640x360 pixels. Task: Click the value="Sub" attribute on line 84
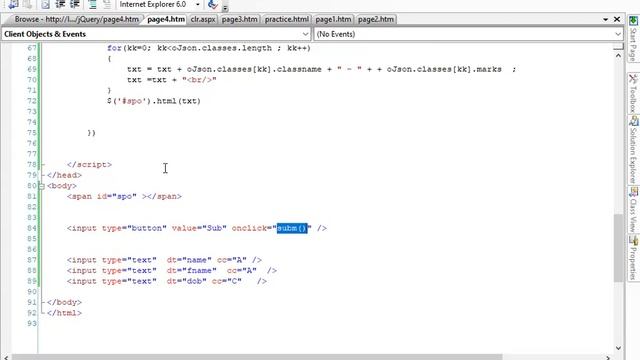click(x=199, y=228)
